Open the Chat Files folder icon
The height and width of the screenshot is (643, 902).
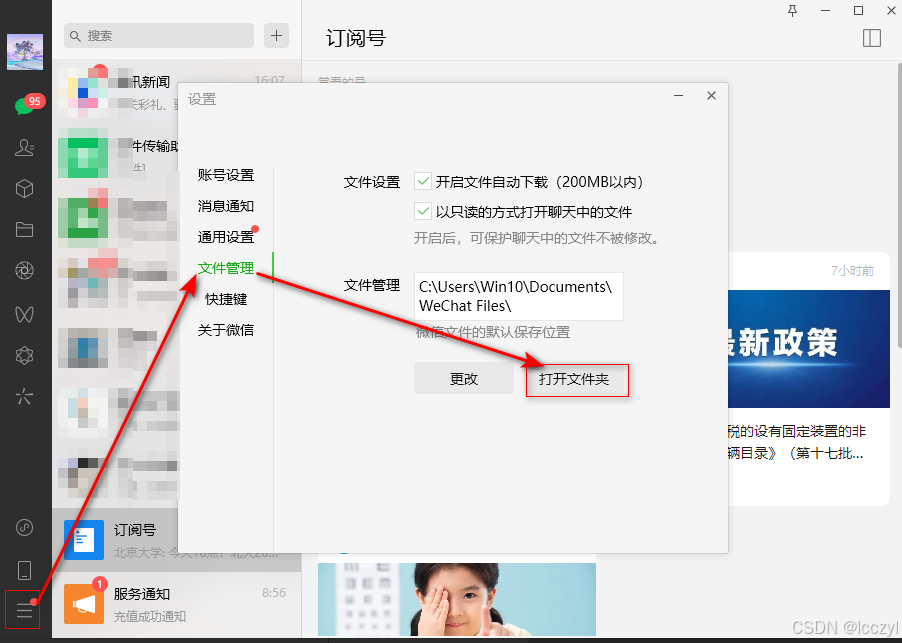tap(24, 229)
